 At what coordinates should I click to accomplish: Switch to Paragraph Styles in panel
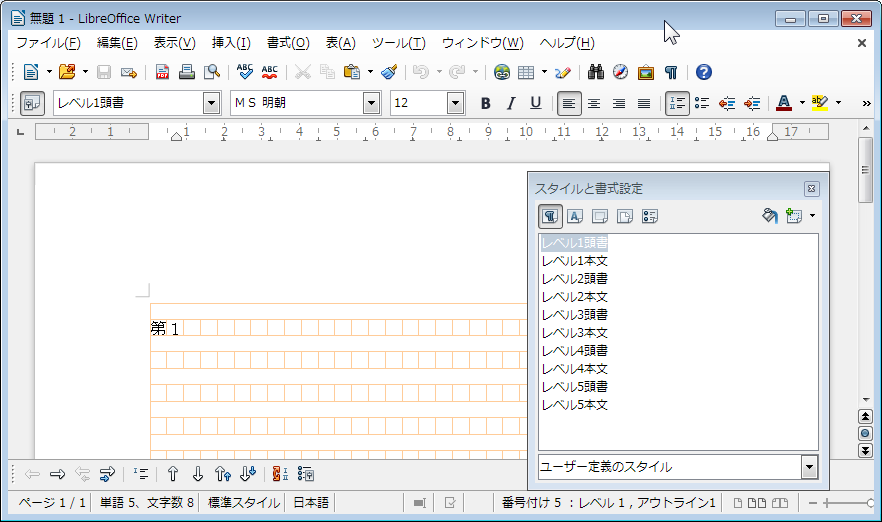click(x=550, y=216)
